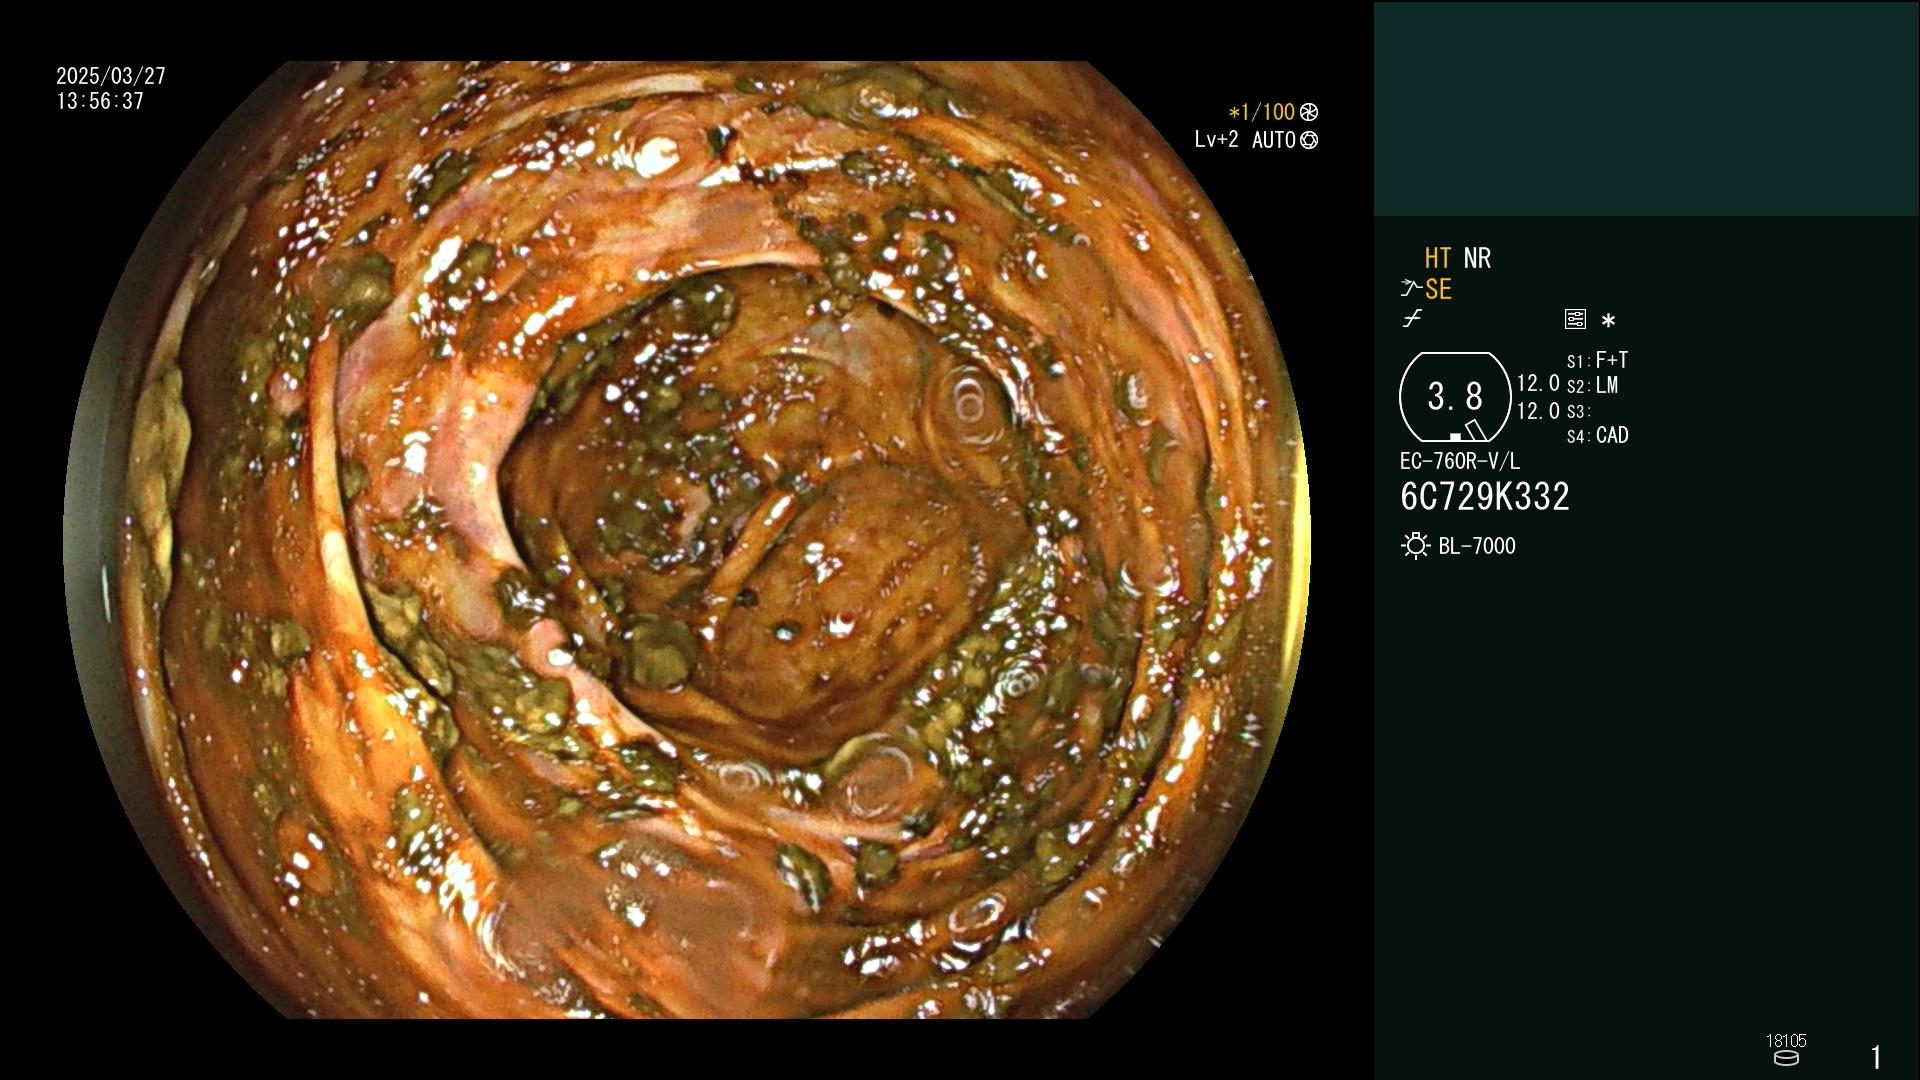The image size is (1920, 1080).
Task: Click the lower 12.0 value
Action: pyautogui.click(x=1538, y=411)
